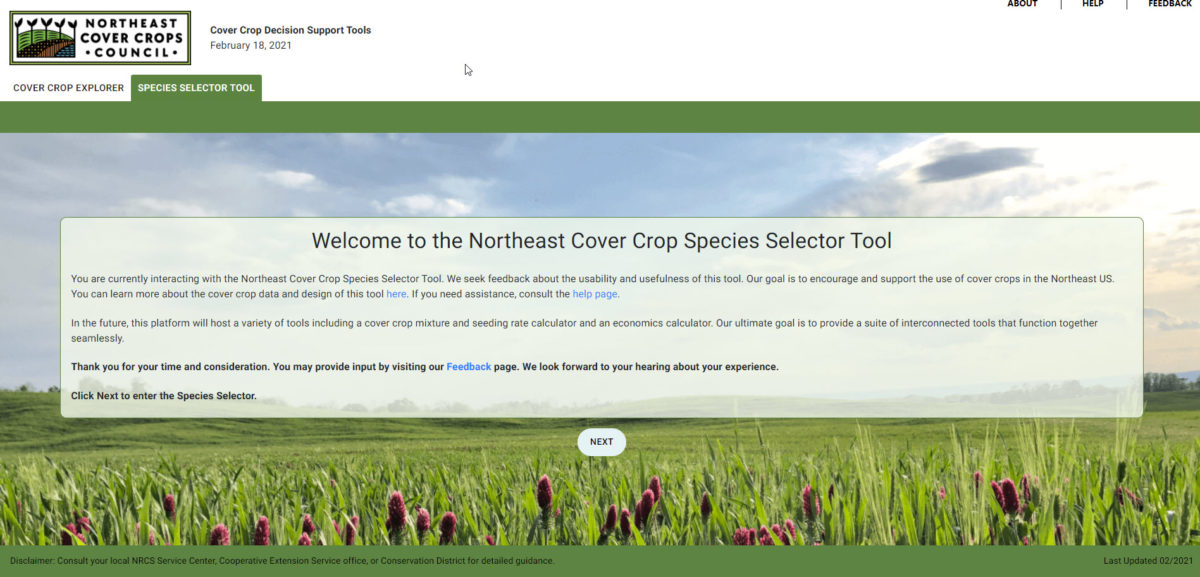Image resolution: width=1200 pixels, height=577 pixels.
Task: Click "Click Next to enter the Species Selector."
Action: pos(164,396)
